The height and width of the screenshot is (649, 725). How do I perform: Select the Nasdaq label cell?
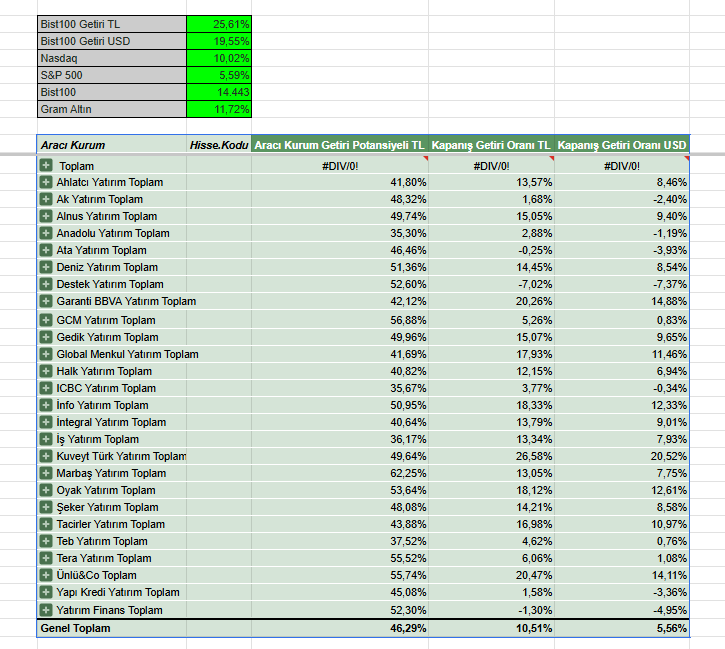point(112,58)
